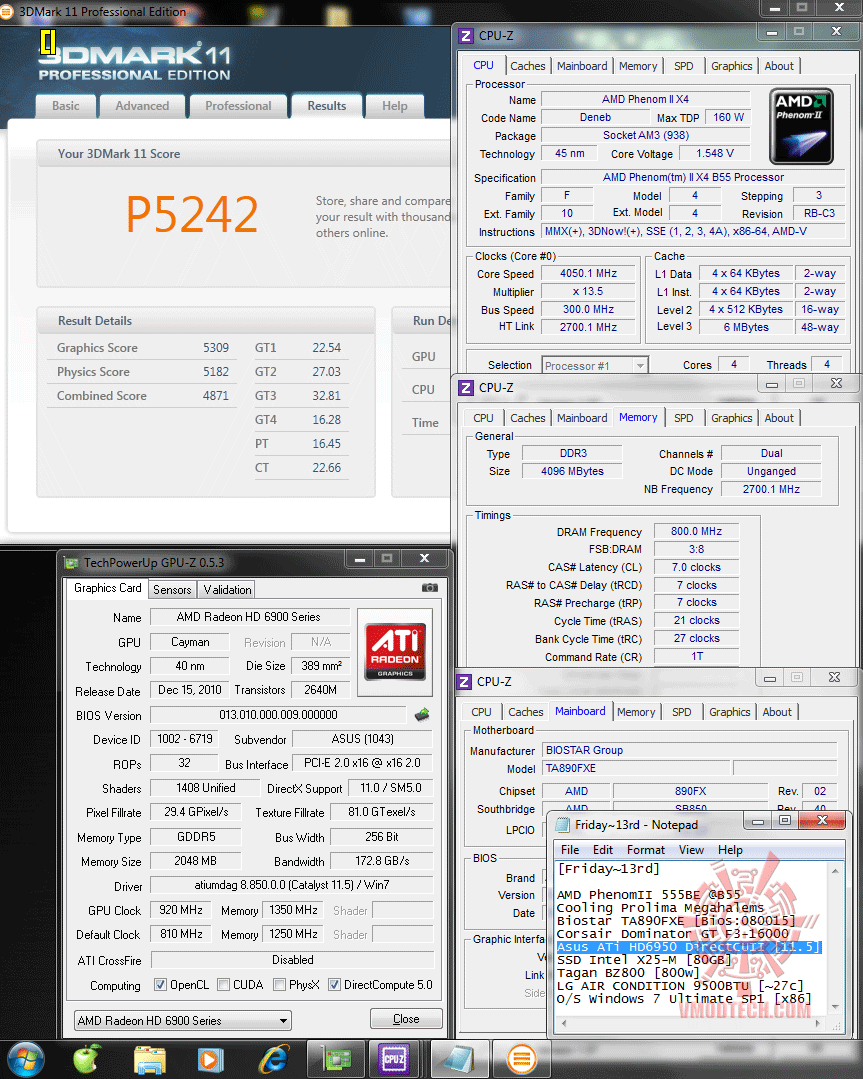Switch to Sensors tab in GPU-Z
Screen dimensions: 863x1079
click(172, 590)
